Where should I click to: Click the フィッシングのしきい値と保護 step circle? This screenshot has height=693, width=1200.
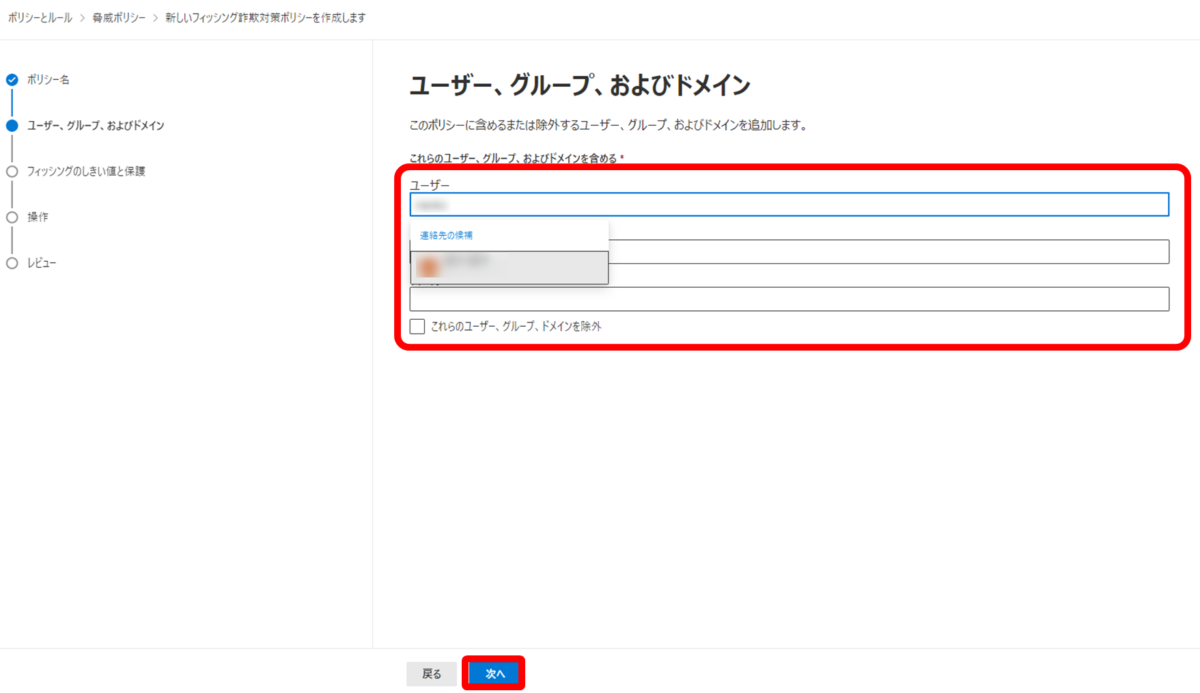coord(12,169)
